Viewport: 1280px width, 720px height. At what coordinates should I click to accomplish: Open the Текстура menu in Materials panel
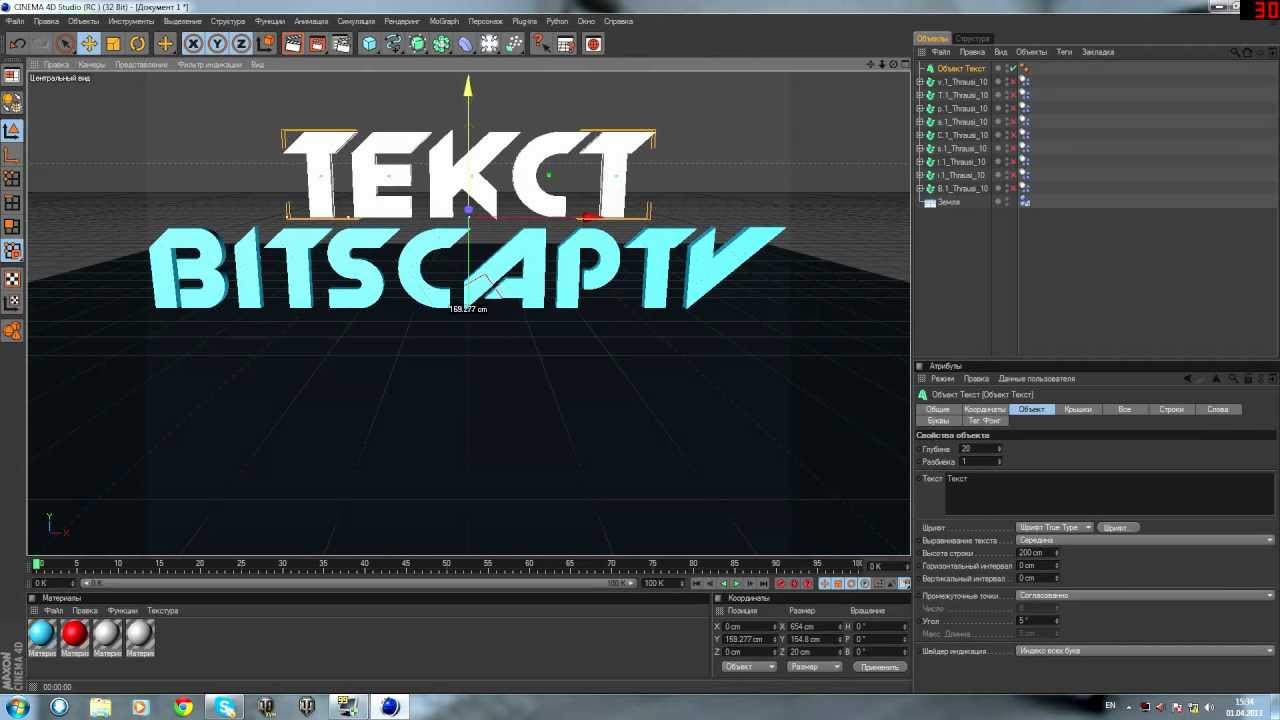[162, 610]
